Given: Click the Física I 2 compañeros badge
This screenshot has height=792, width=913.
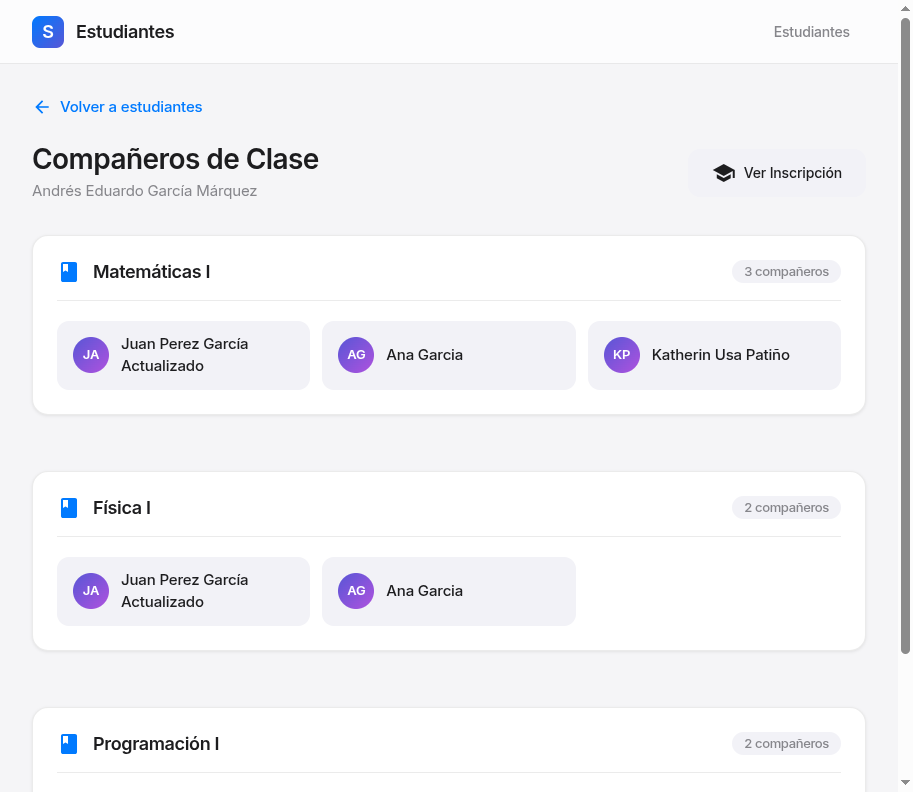Looking at the screenshot, I should [x=786, y=508].
